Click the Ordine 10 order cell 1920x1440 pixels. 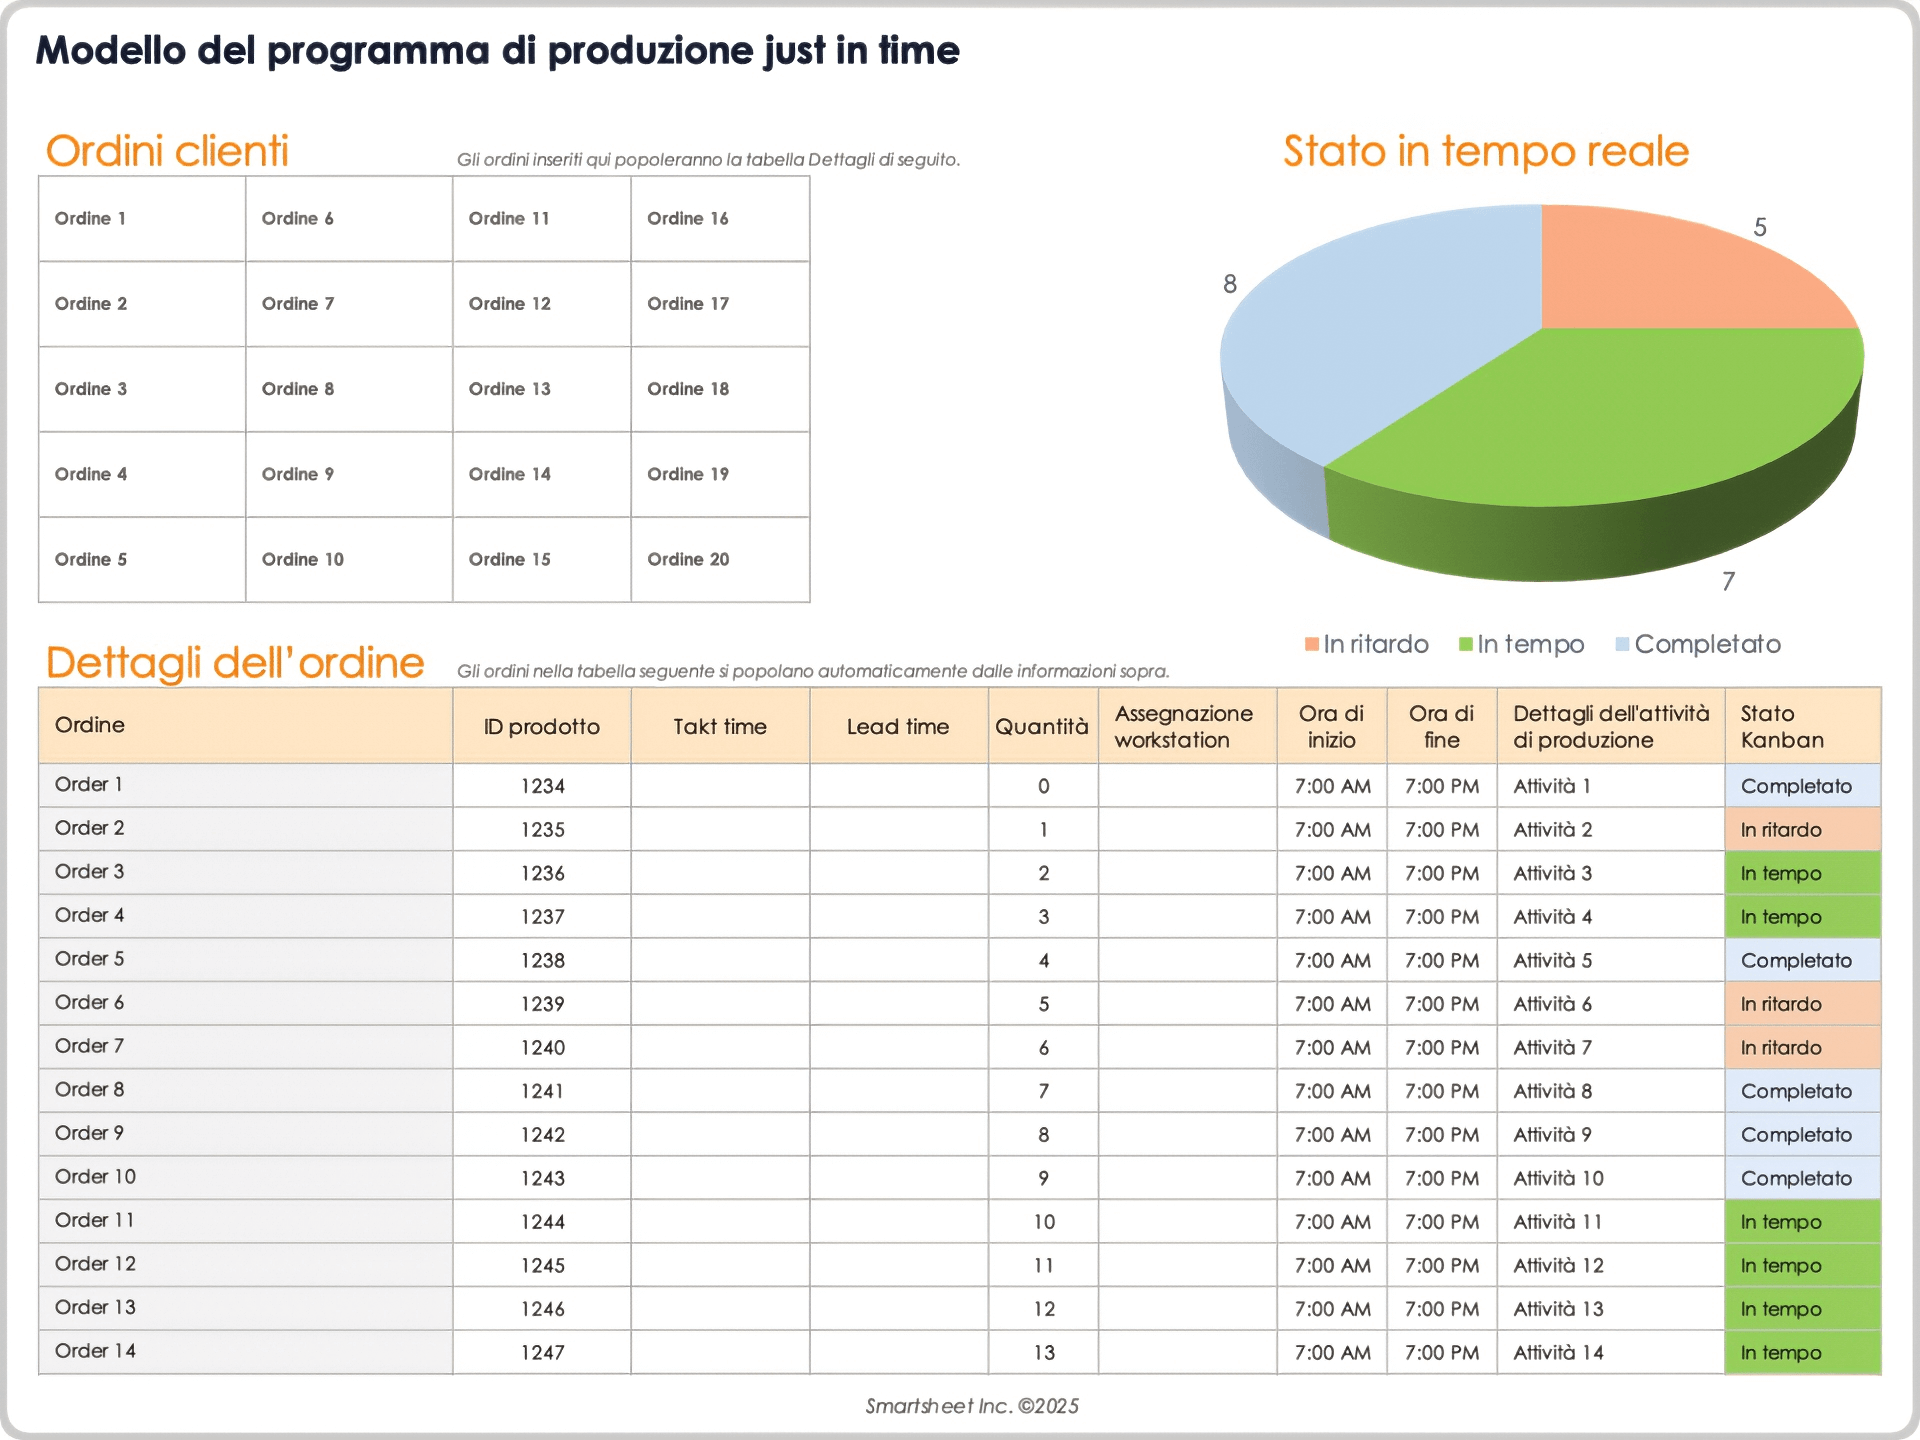coord(302,559)
